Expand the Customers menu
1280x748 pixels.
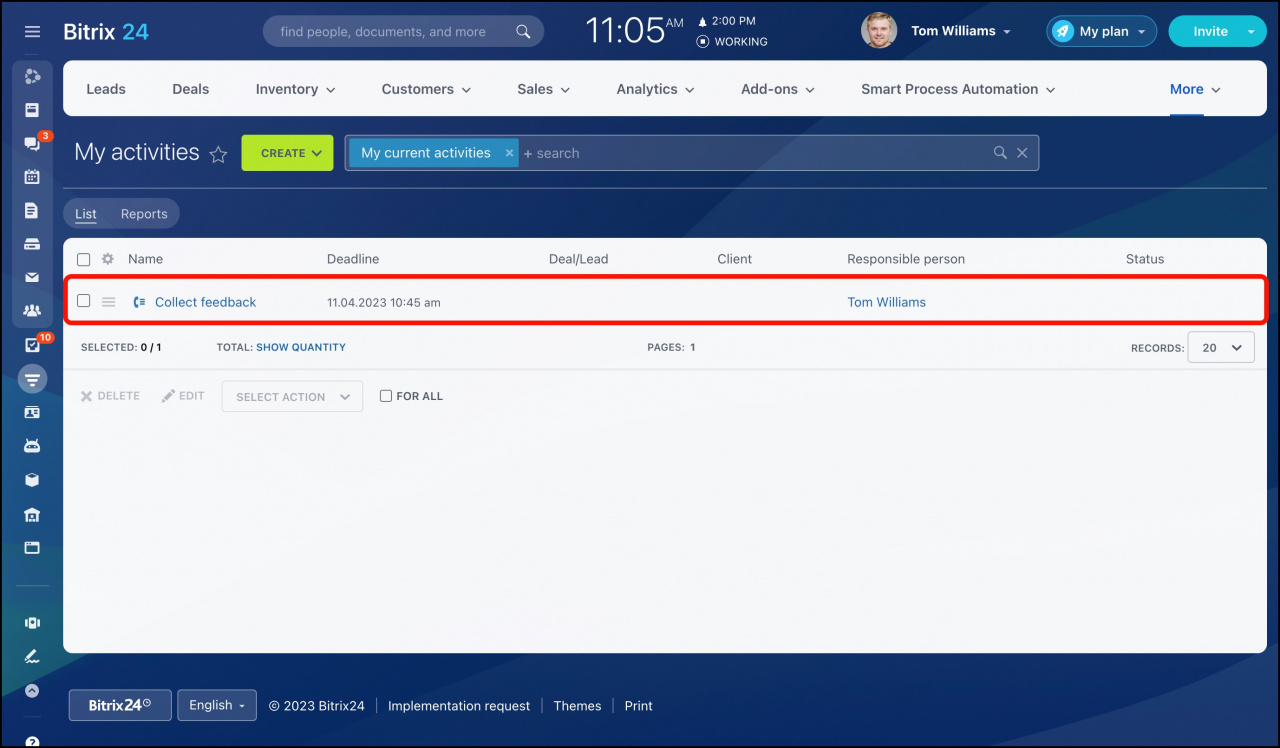coord(426,89)
